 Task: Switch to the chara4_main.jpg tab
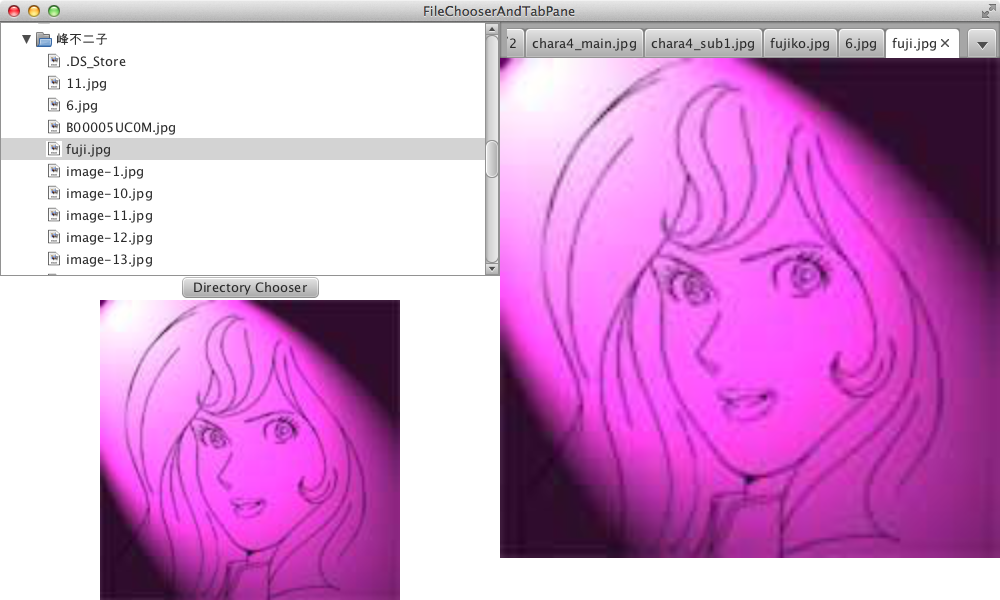(x=584, y=43)
